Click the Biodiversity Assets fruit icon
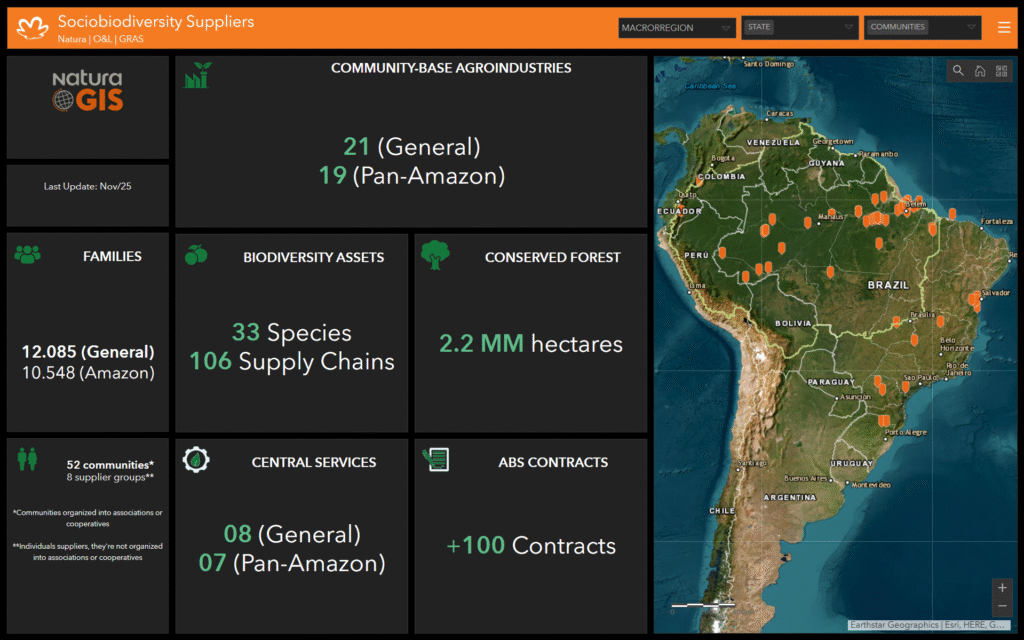 point(196,255)
